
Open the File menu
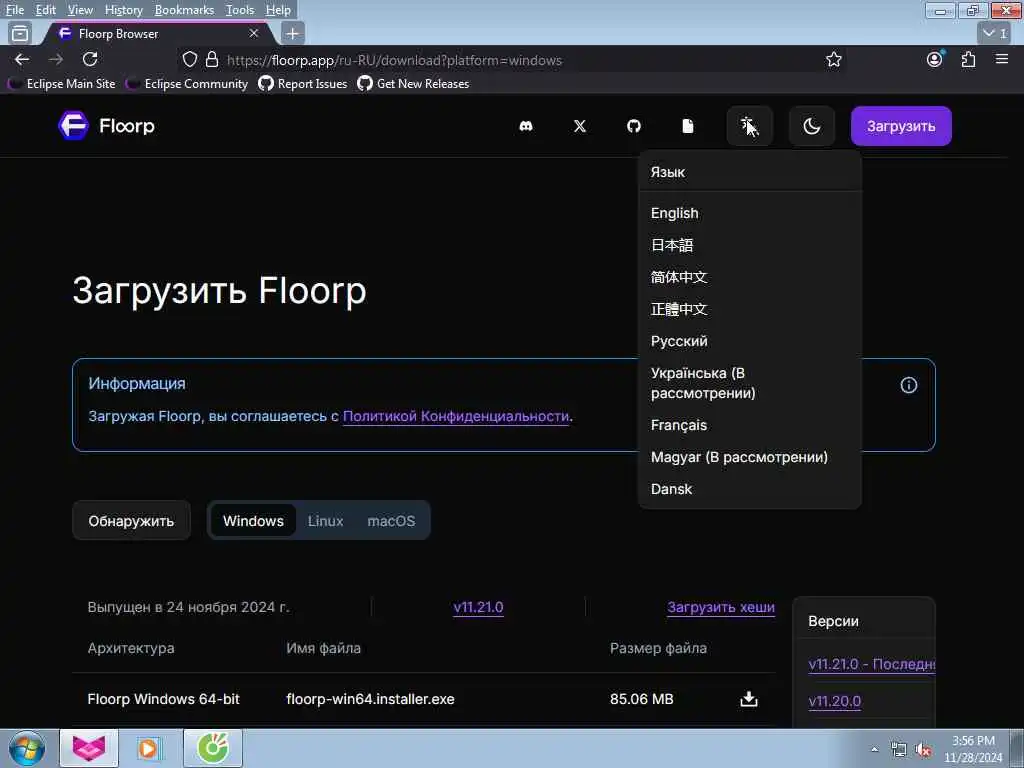tap(14, 10)
